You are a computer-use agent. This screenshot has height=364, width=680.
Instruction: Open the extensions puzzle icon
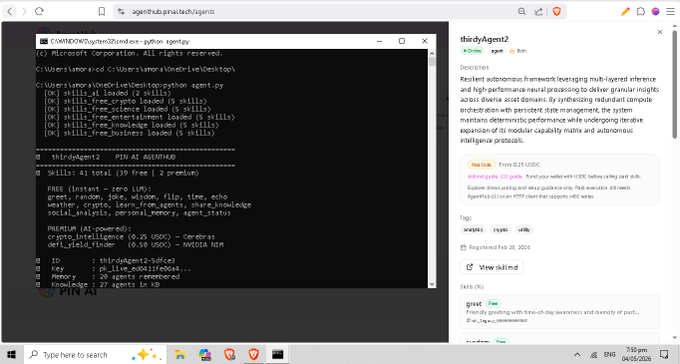pos(641,12)
